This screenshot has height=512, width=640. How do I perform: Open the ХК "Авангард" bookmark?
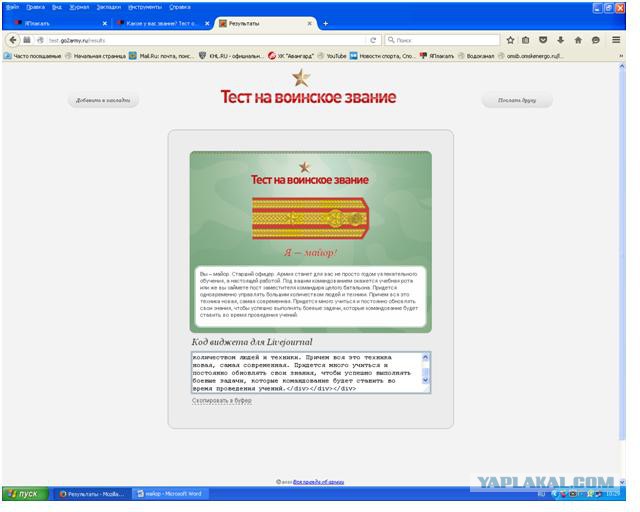pos(291,56)
